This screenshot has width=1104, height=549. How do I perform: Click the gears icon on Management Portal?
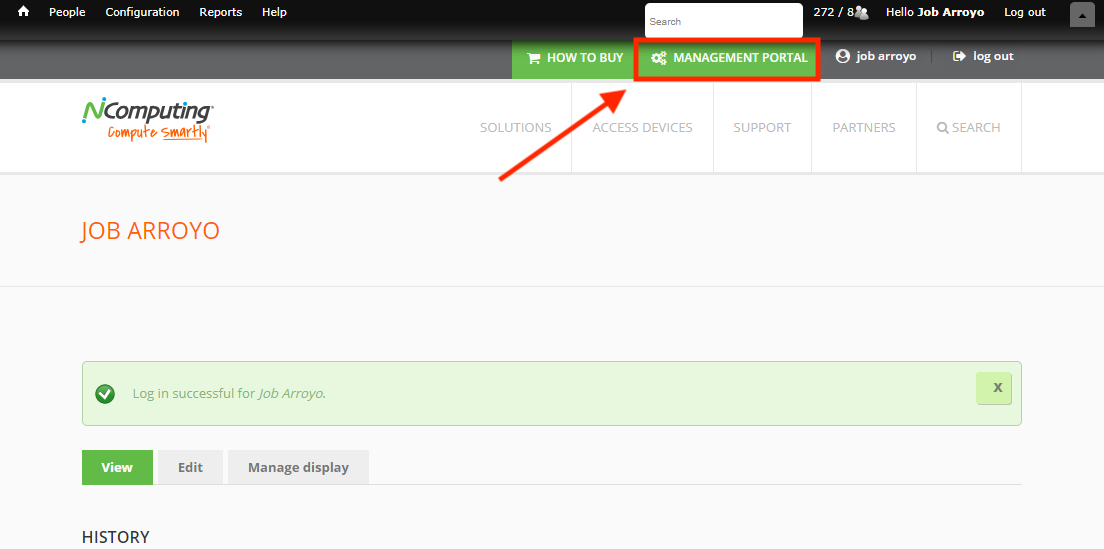pyautogui.click(x=658, y=58)
